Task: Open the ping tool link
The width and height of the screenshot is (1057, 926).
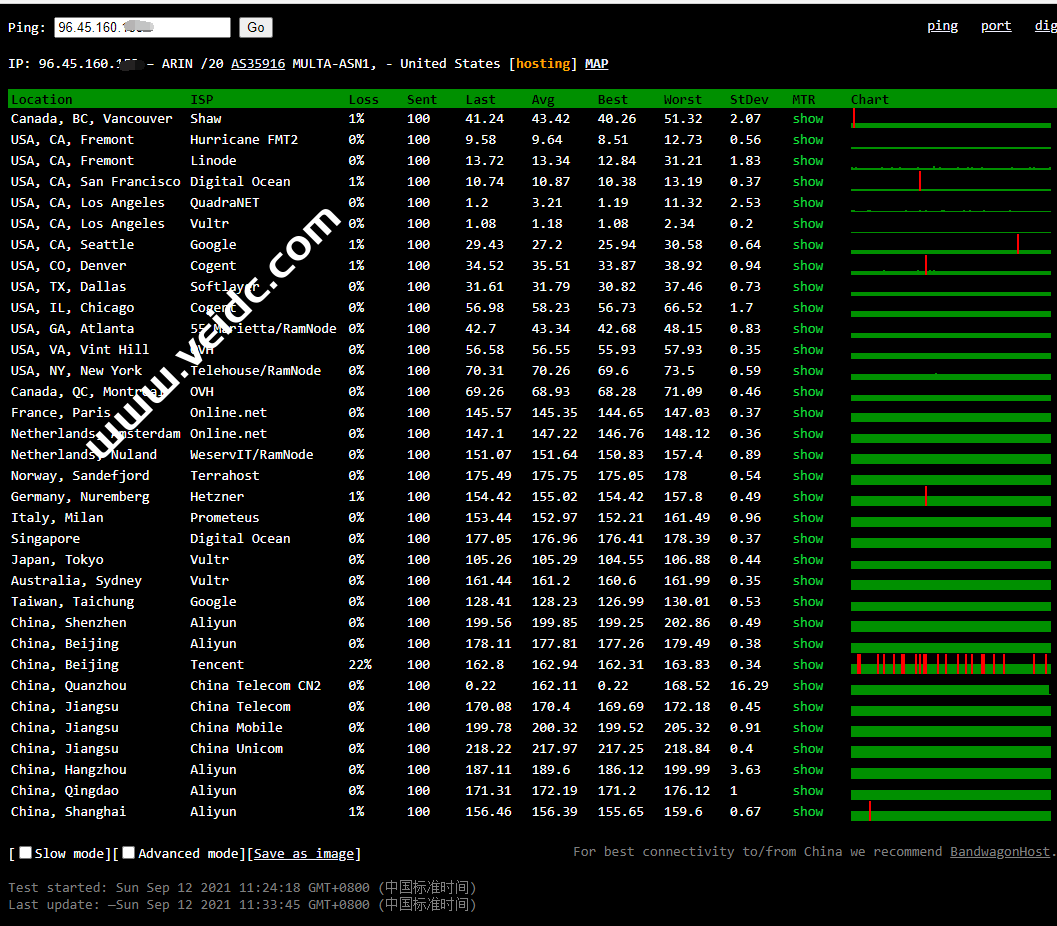Action: (x=942, y=26)
